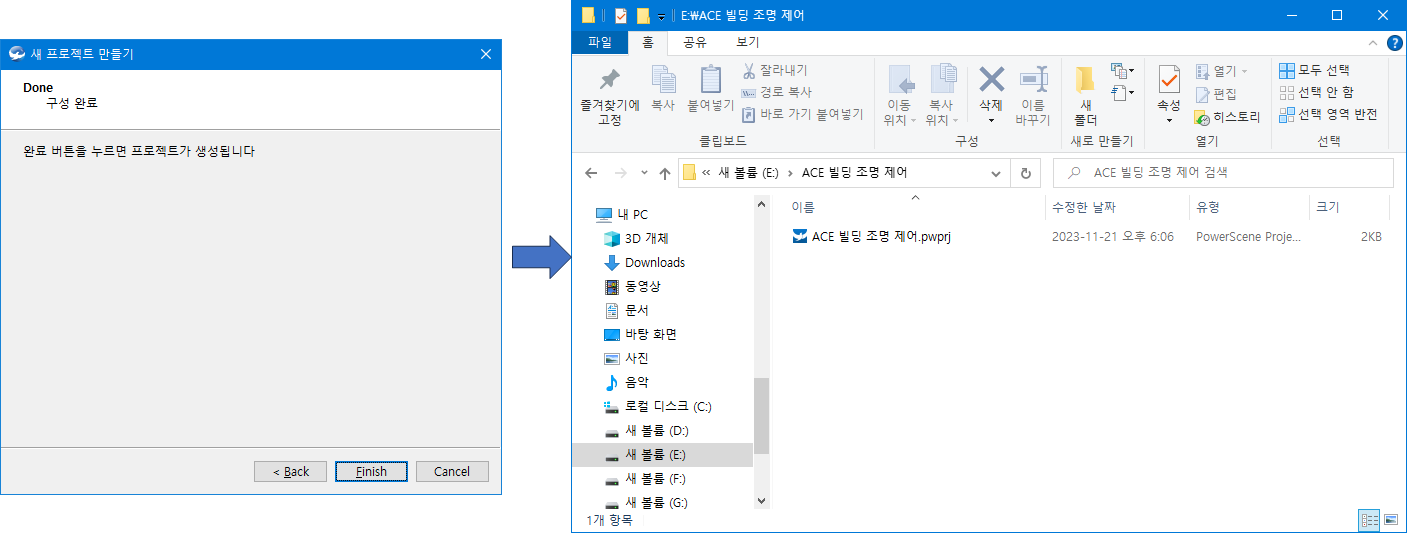Click the Back button in wizard
The width and height of the screenshot is (1407, 533).
(x=290, y=471)
